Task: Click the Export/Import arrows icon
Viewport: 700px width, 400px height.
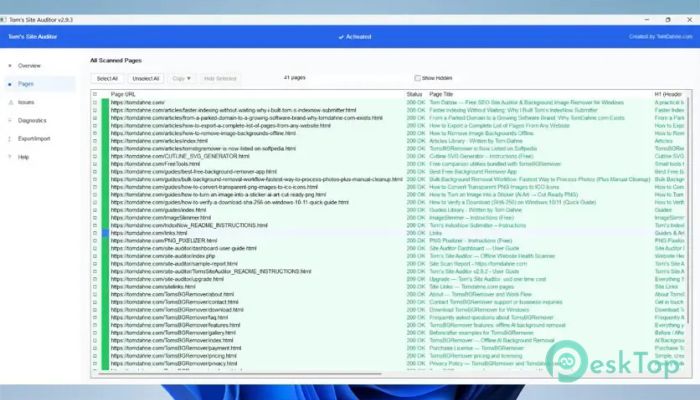Action: pos(10,139)
